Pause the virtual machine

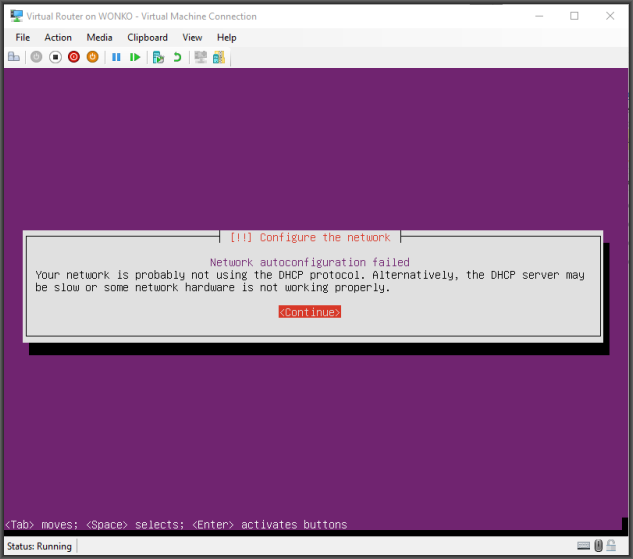tap(116, 57)
